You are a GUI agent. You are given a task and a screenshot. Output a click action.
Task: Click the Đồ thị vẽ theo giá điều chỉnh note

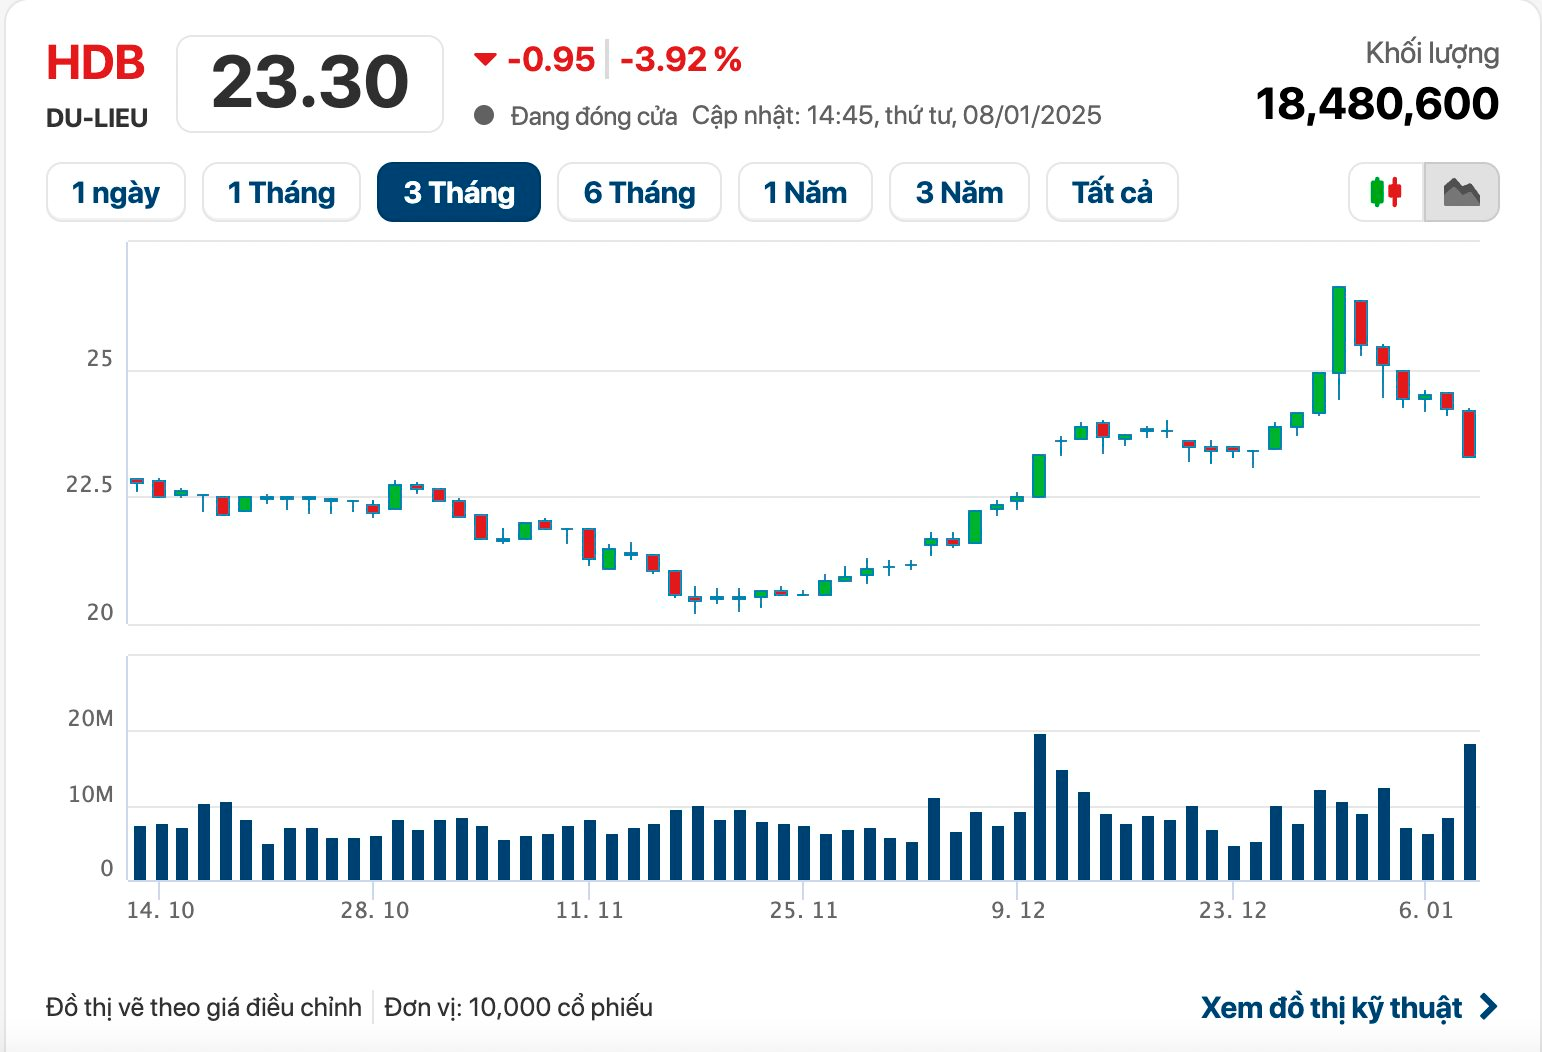(204, 1007)
